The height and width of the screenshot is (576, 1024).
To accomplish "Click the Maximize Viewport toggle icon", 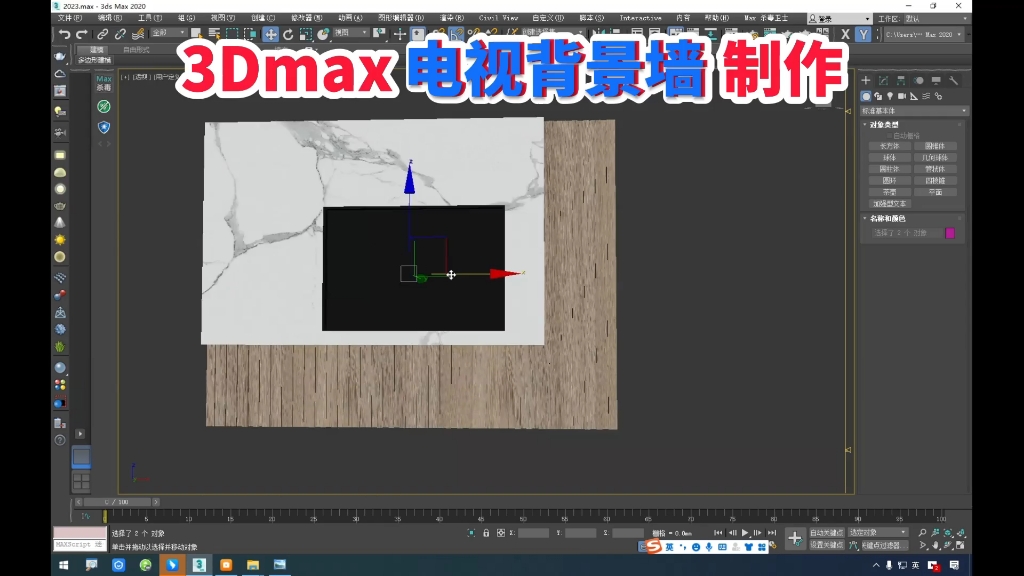I will (x=960, y=545).
